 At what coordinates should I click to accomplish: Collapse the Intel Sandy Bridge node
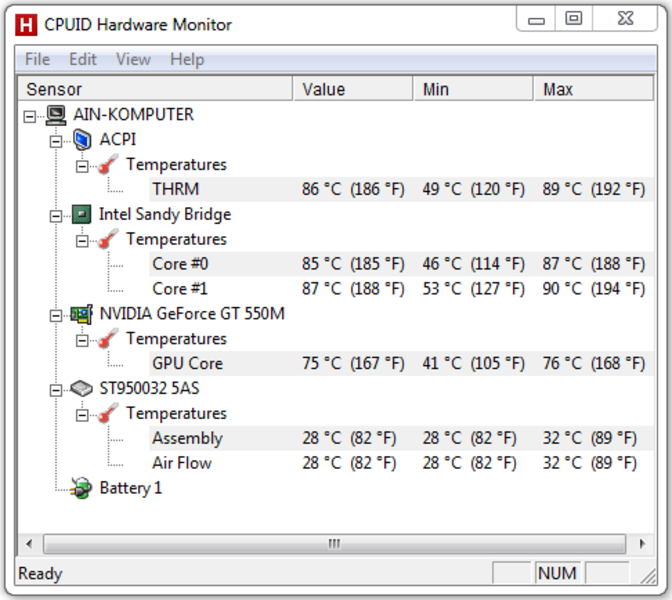[x=56, y=216]
